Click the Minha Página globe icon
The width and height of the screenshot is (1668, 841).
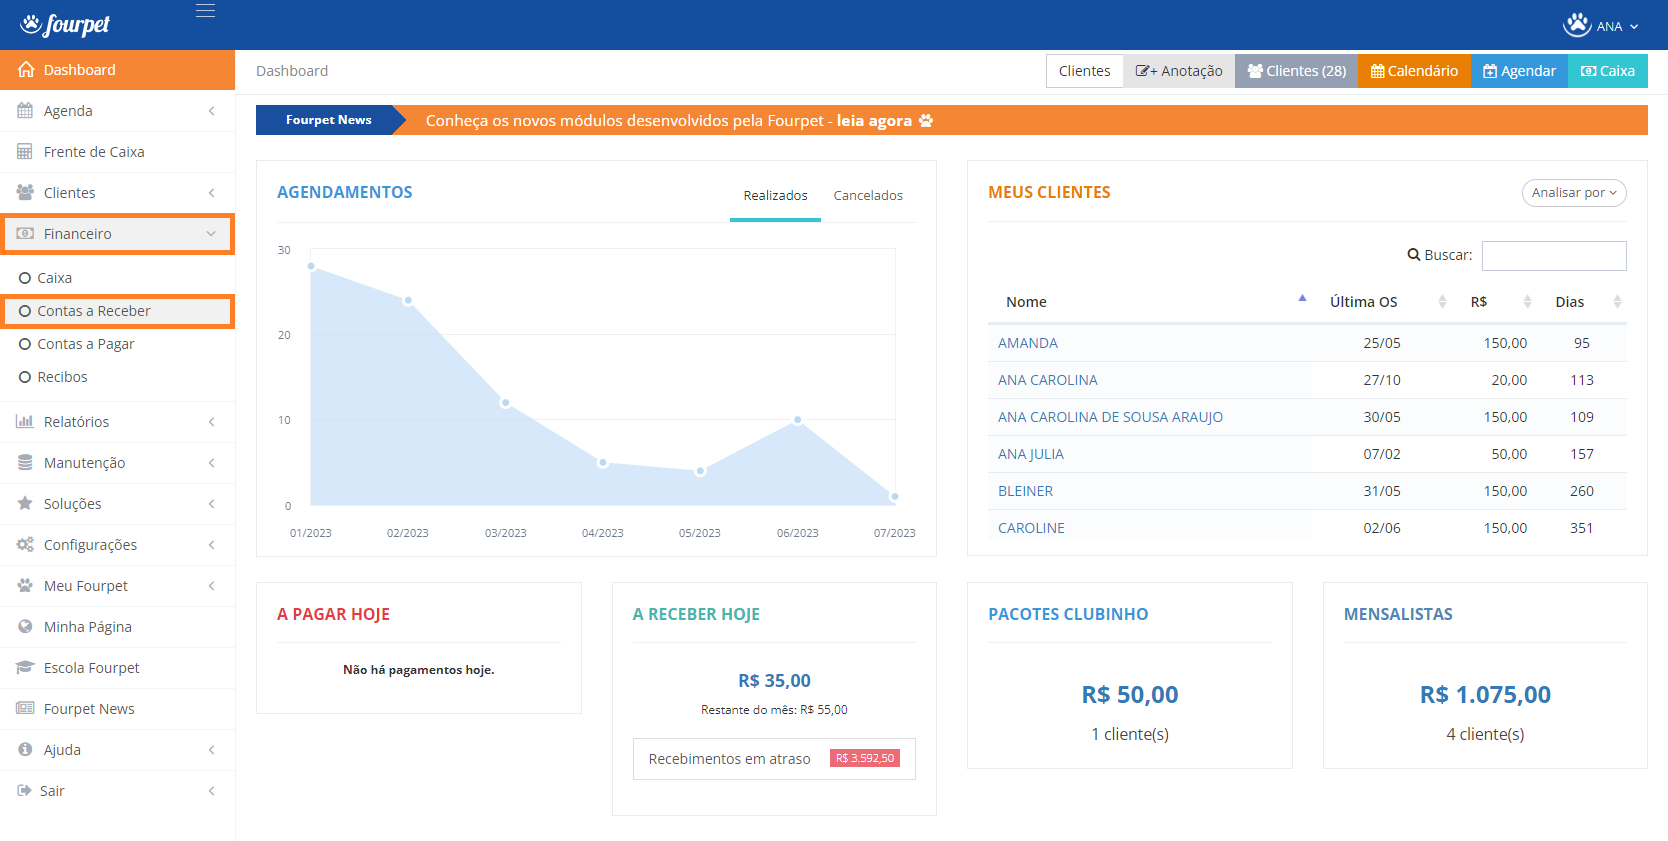pos(25,627)
